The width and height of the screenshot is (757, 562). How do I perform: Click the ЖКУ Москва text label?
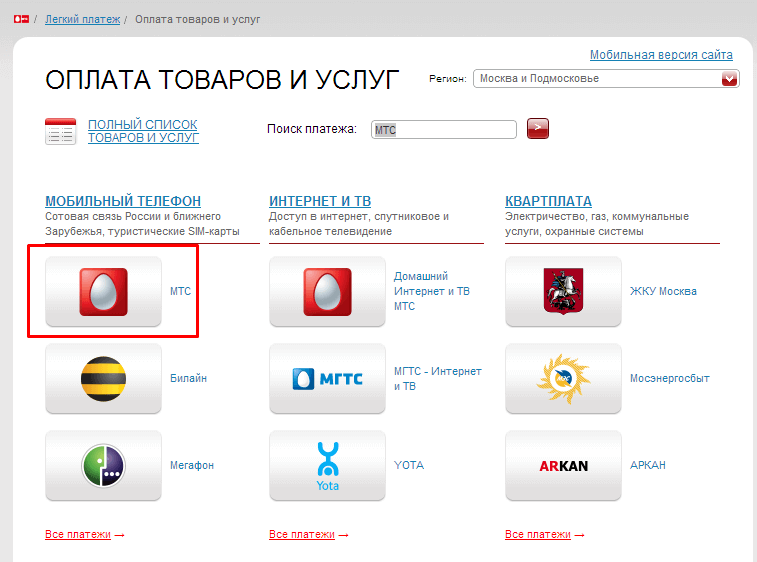[663, 292]
